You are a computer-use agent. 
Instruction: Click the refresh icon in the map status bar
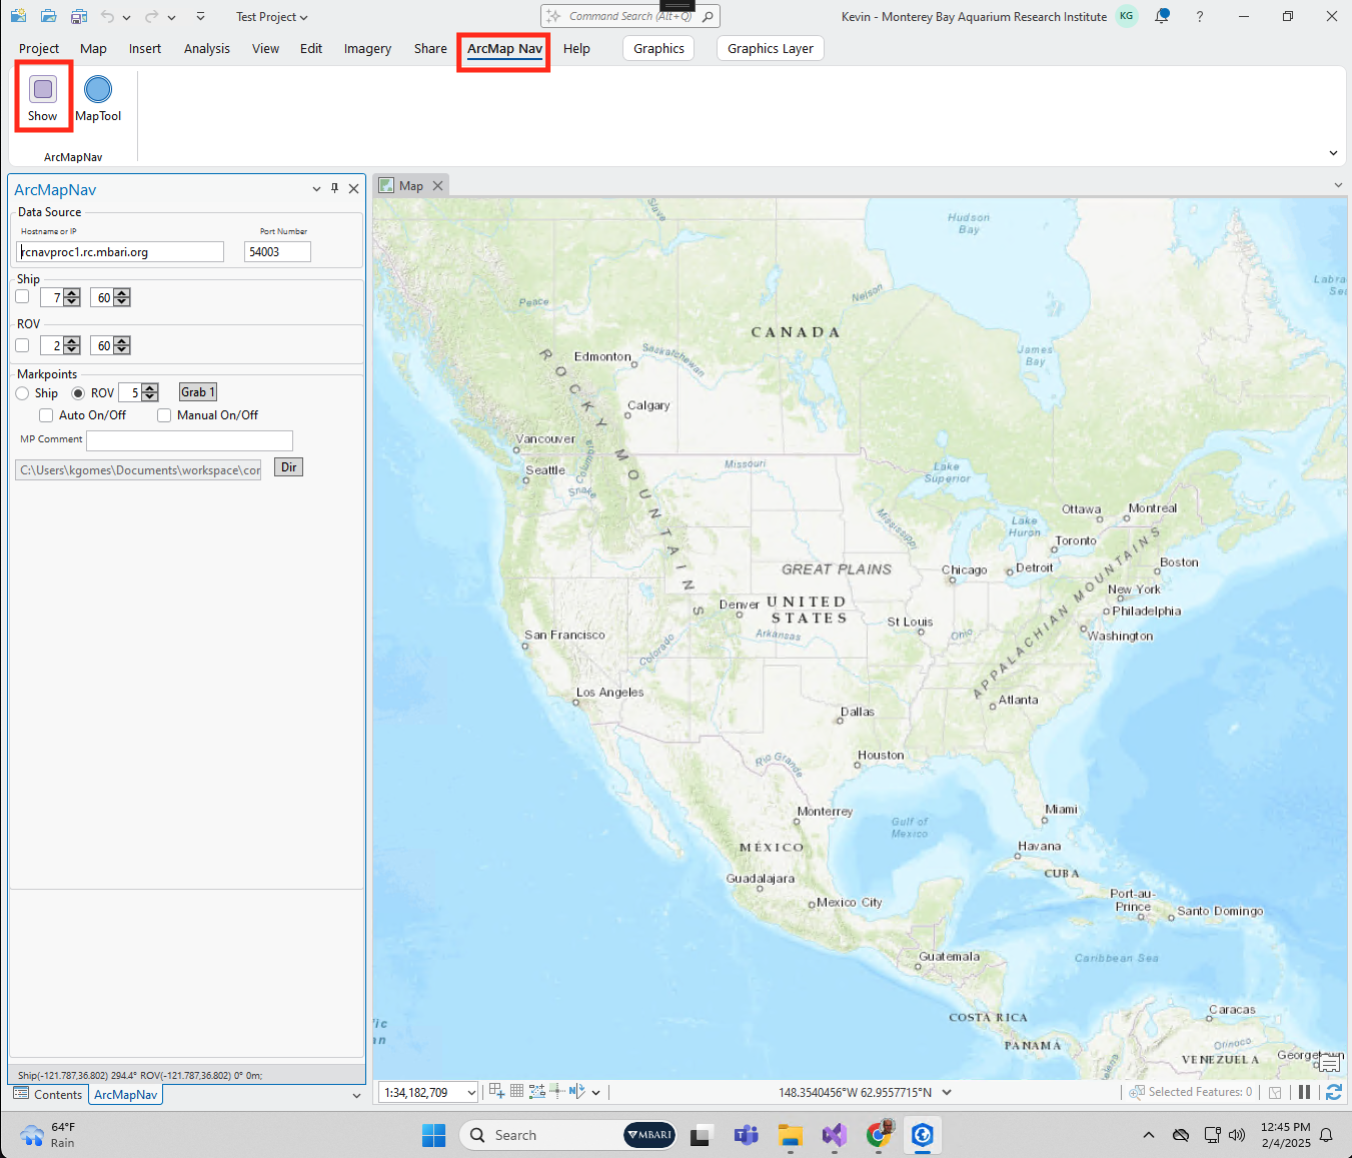(1334, 1091)
